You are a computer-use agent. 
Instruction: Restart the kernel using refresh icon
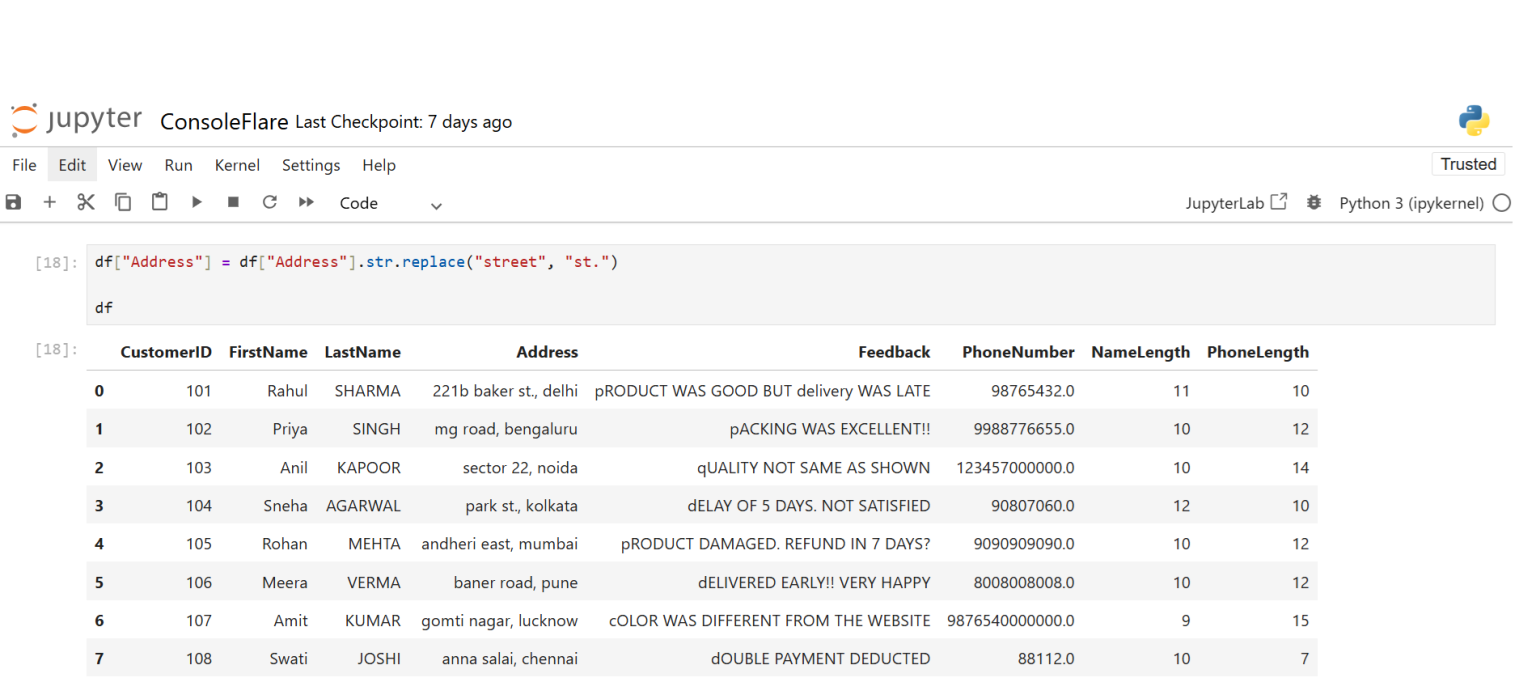[x=269, y=202]
